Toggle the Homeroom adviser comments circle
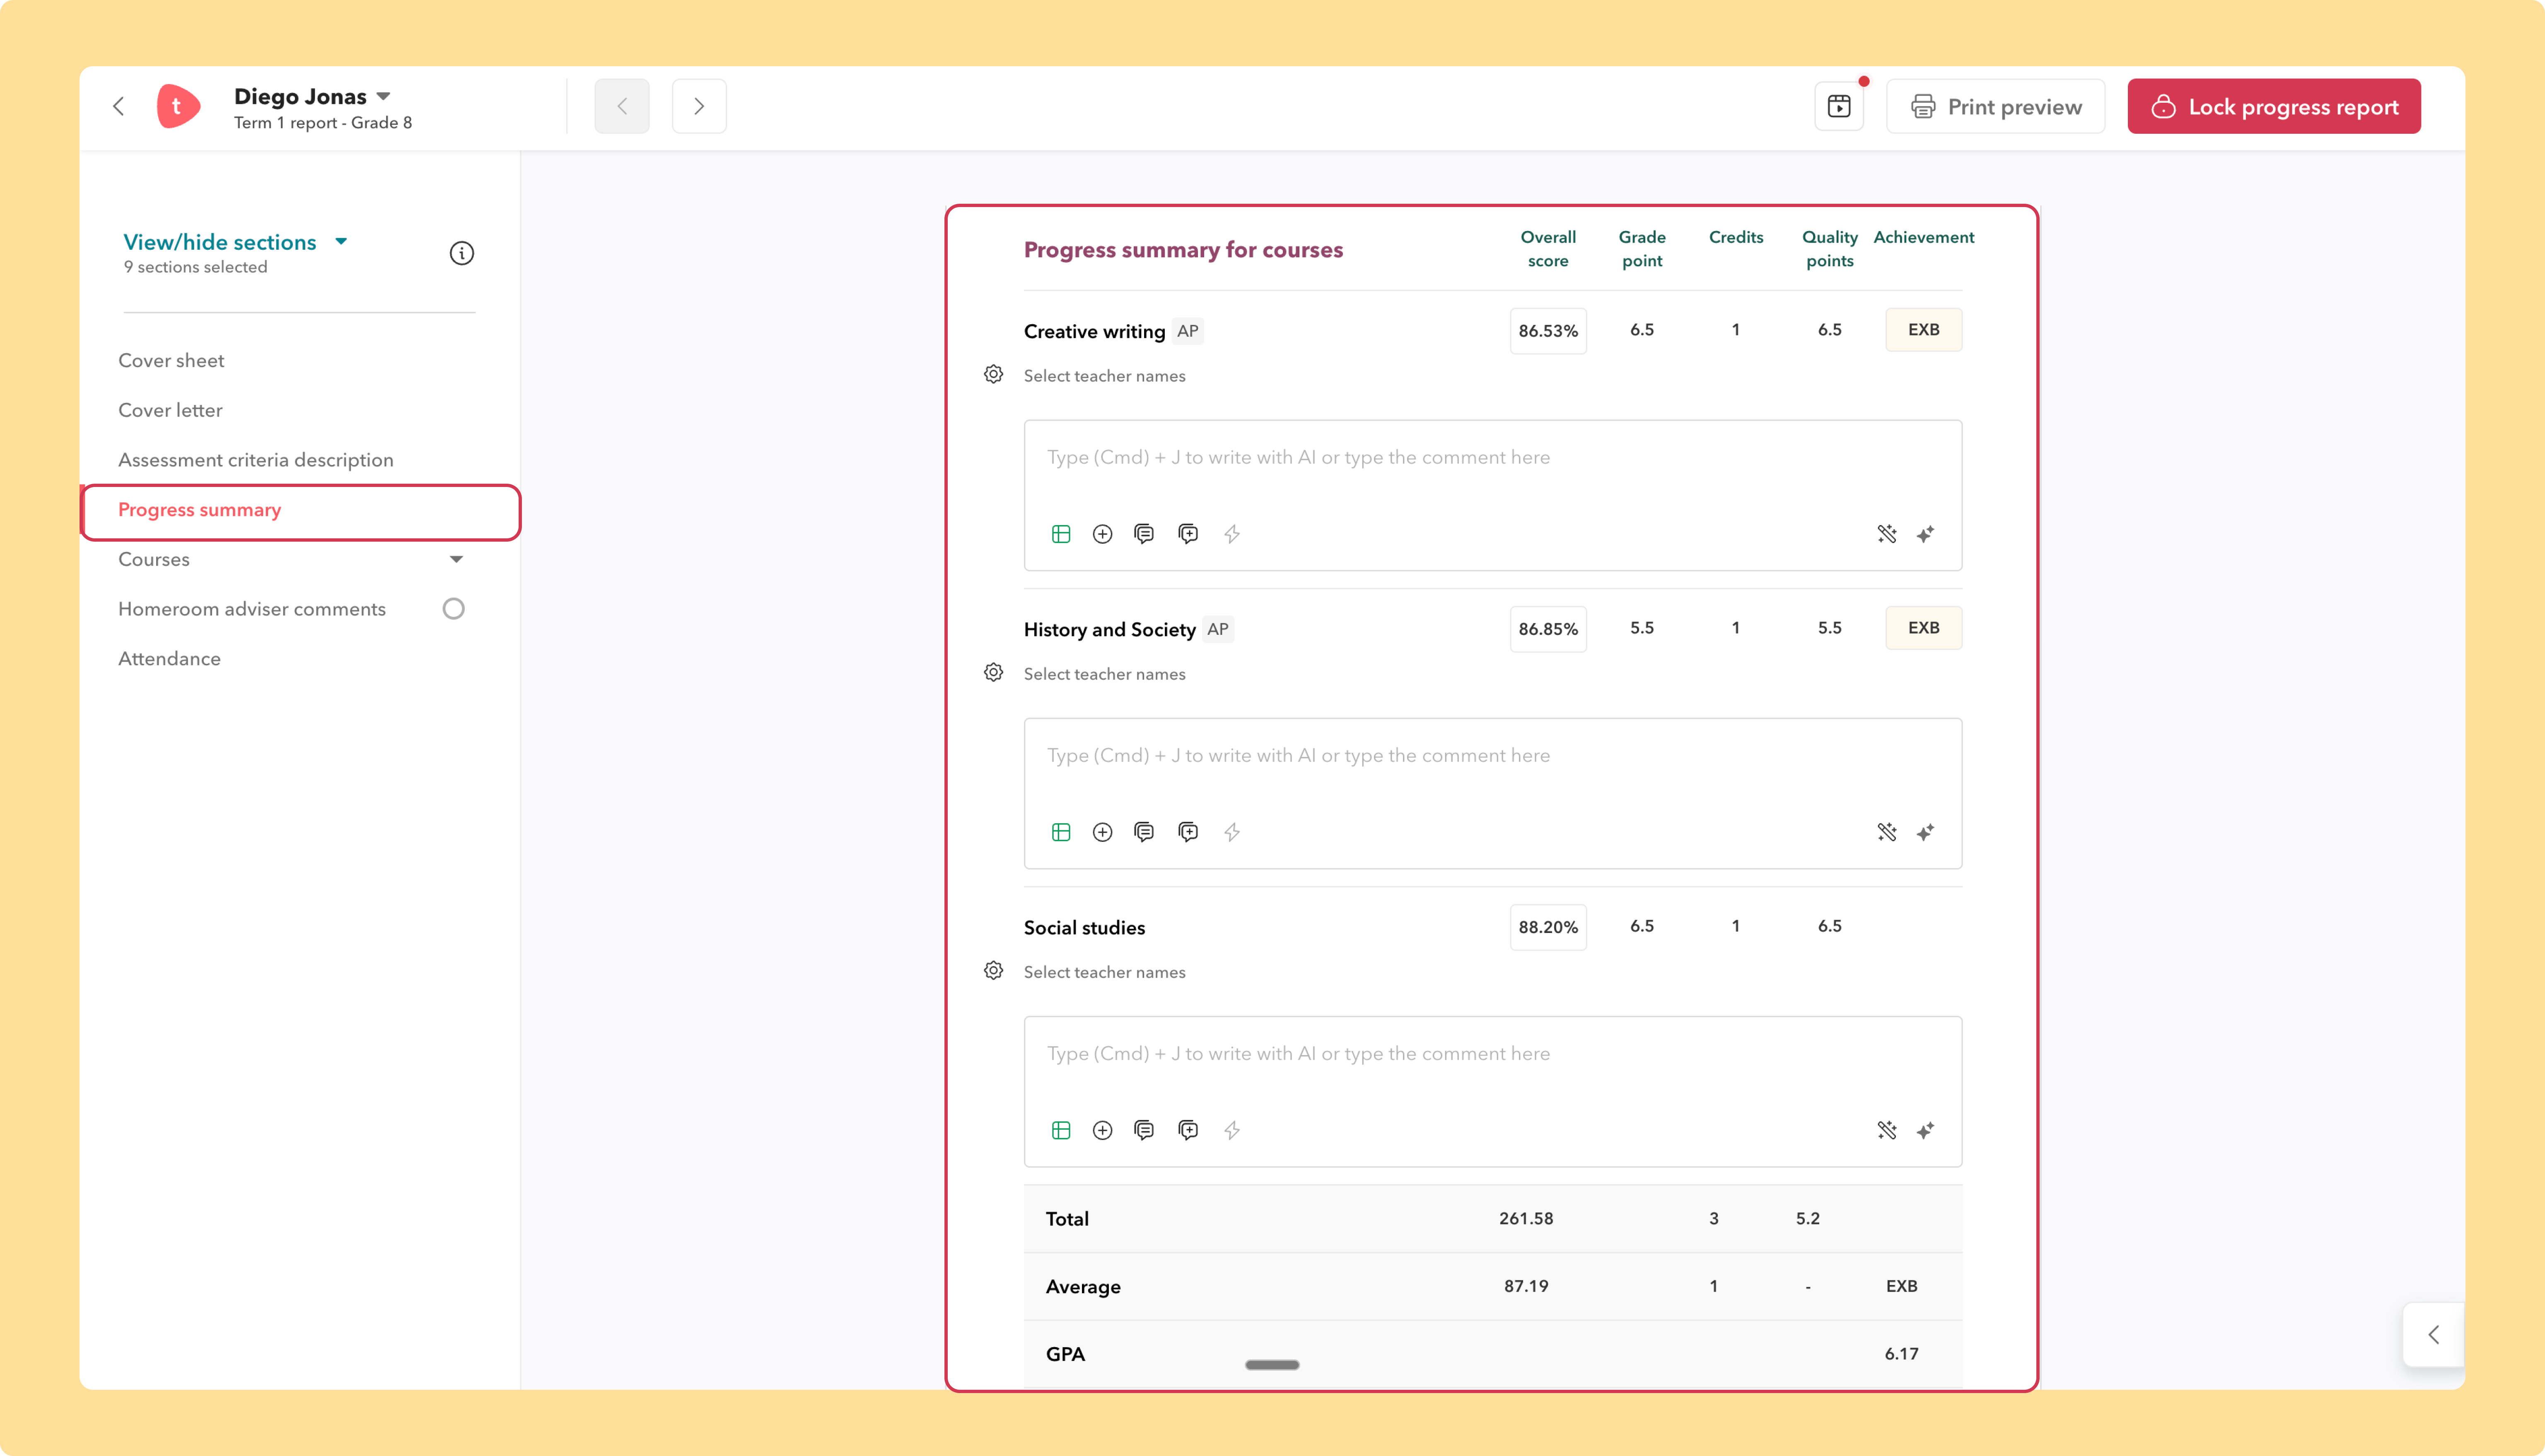The width and height of the screenshot is (2545, 1456). pyautogui.click(x=453, y=609)
